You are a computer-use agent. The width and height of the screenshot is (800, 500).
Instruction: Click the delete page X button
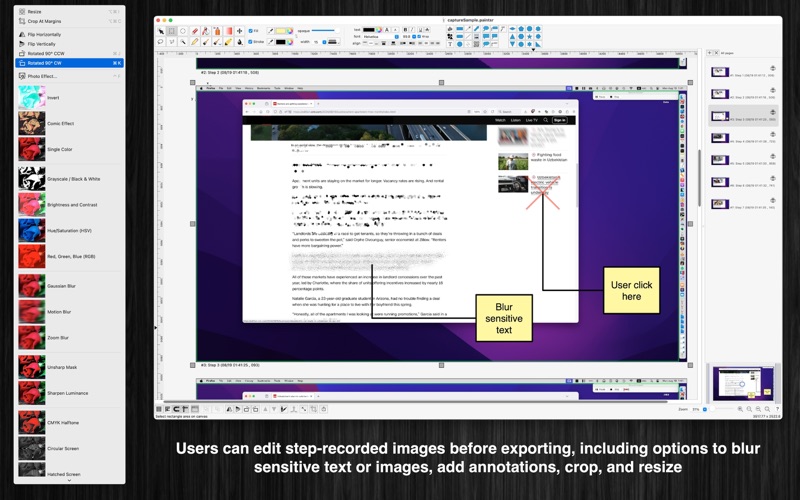[x=716, y=53]
